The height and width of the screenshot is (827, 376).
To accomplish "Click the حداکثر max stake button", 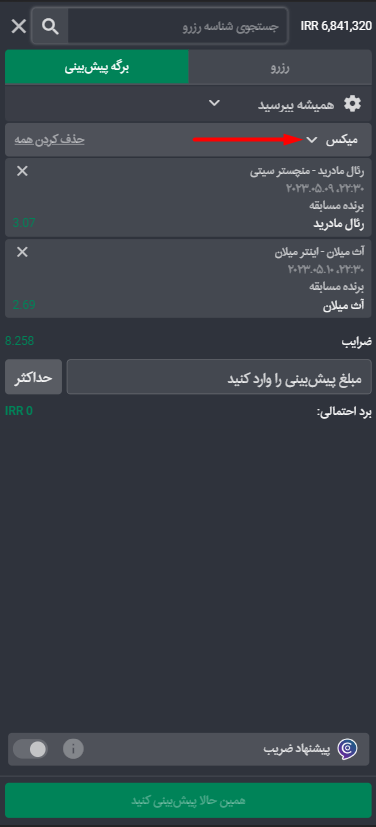I will pyautogui.click(x=34, y=377).
